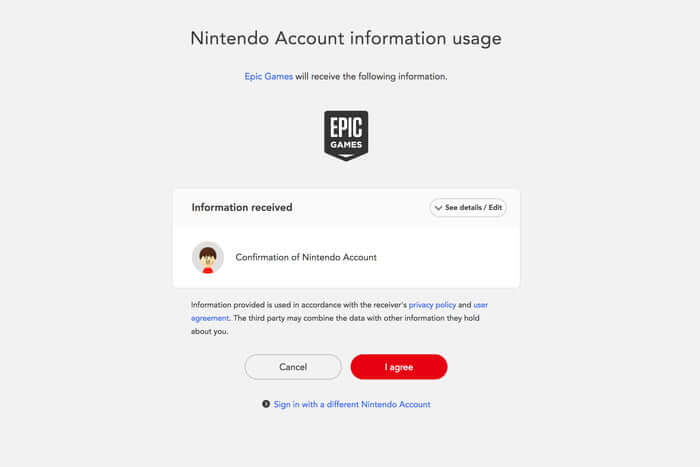
Task: Click the chevron in See details button
Action: pyautogui.click(x=438, y=207)
